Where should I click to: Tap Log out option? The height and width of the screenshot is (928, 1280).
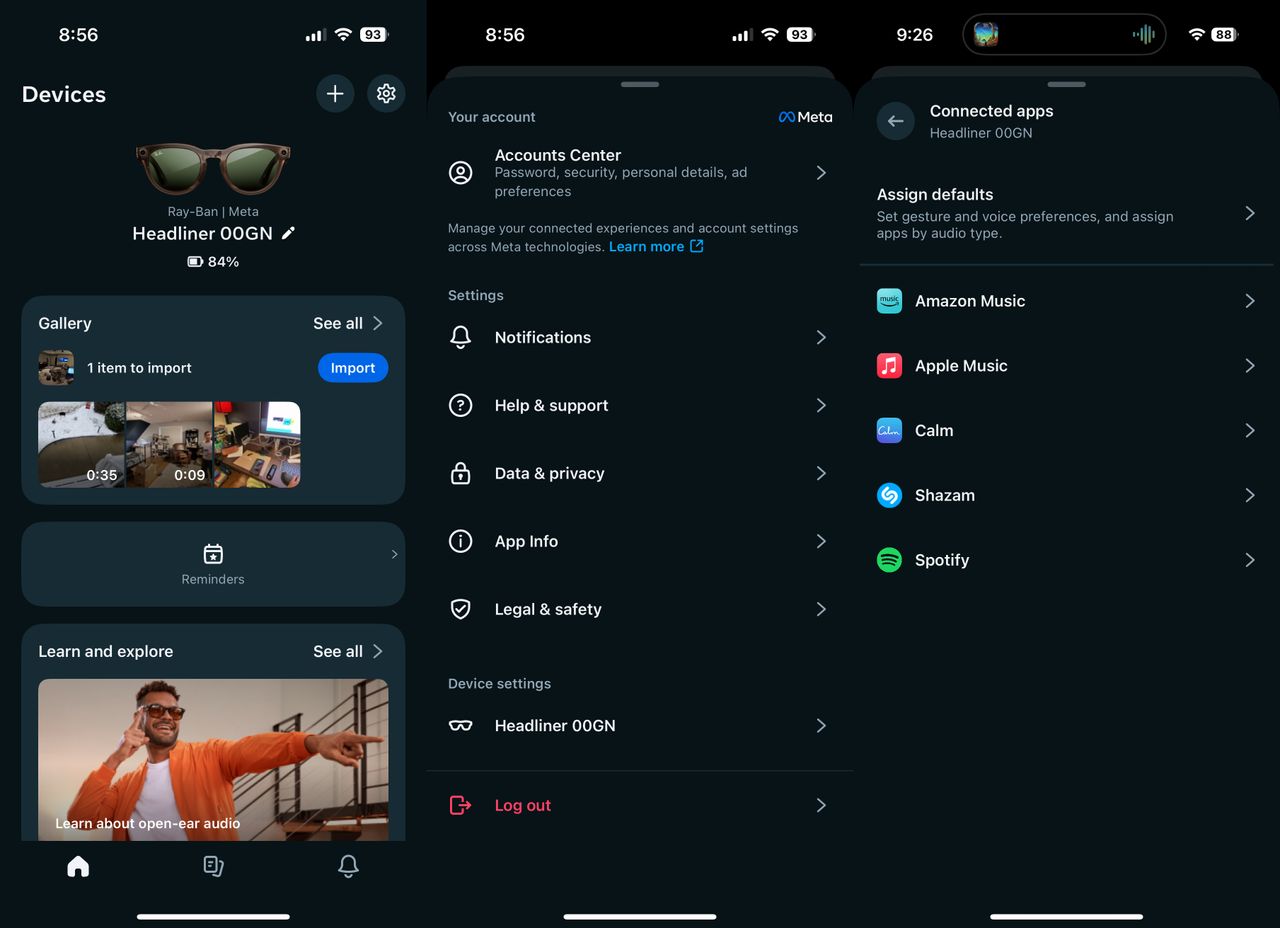pyautogui.click(x=640, y=805)
